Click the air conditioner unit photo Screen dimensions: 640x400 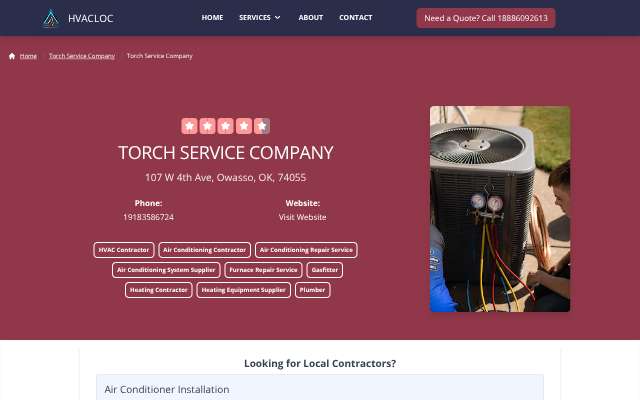[x=500, y=209]
